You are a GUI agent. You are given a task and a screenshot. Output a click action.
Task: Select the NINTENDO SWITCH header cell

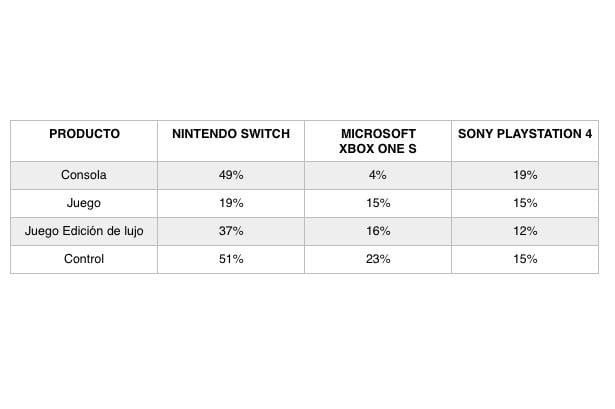pos(230,133)
